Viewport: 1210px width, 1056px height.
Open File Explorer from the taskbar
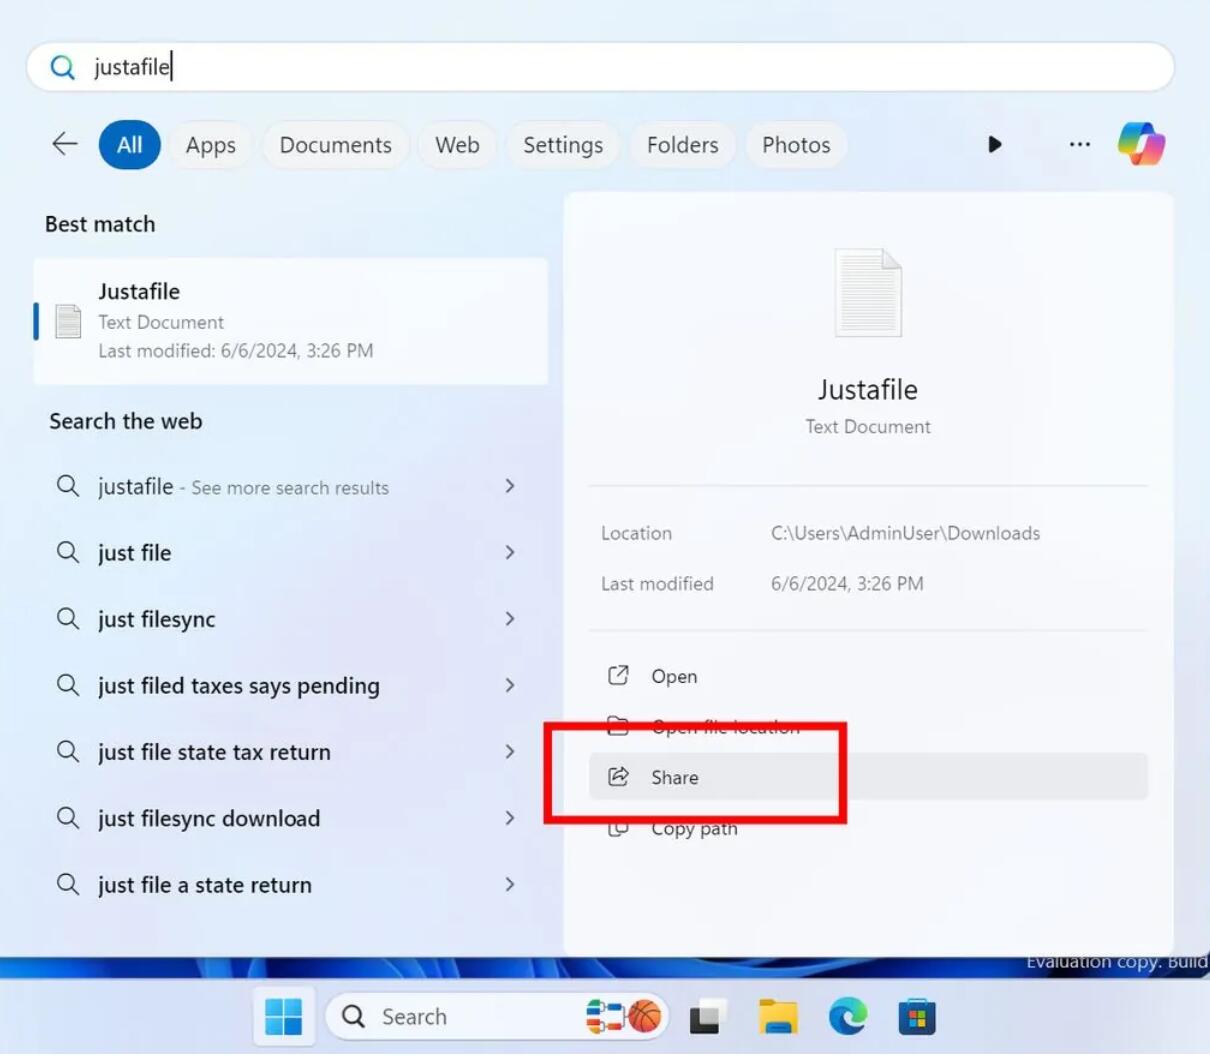point(778,1016)
